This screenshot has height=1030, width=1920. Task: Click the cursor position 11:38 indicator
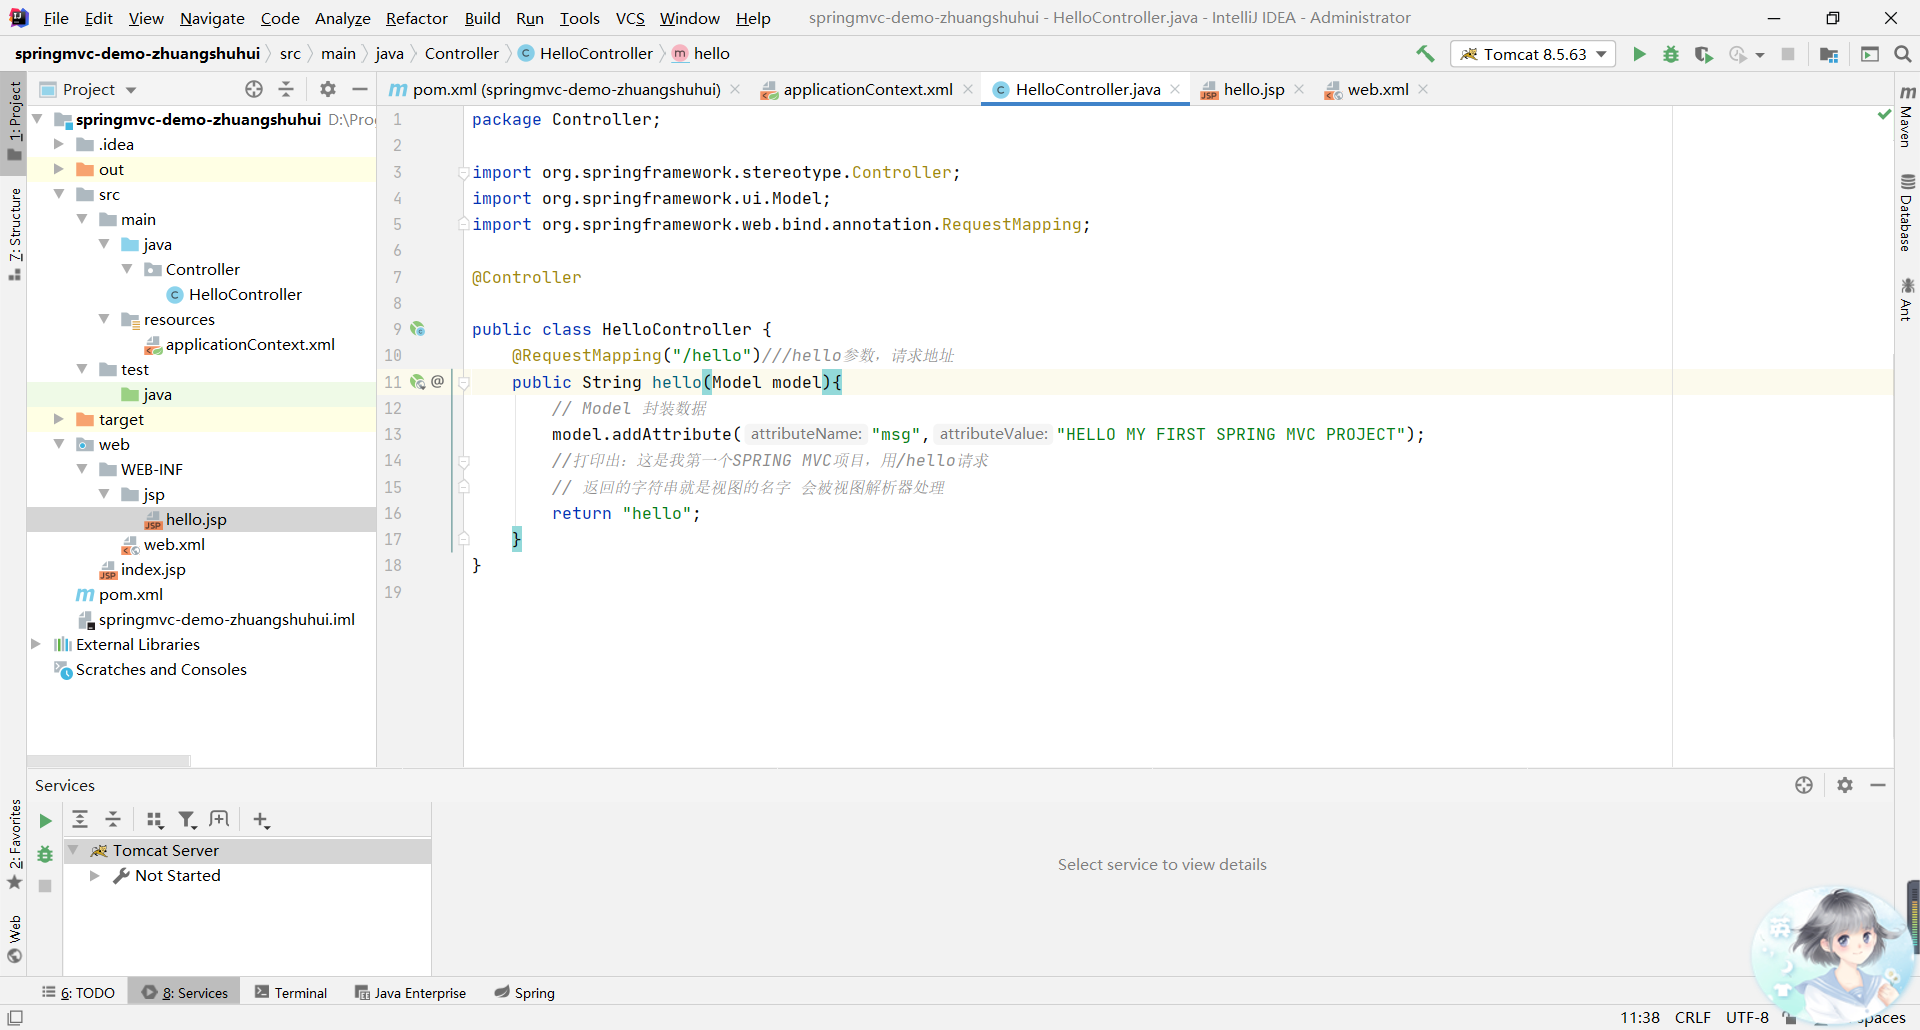click(1640, 1017)
